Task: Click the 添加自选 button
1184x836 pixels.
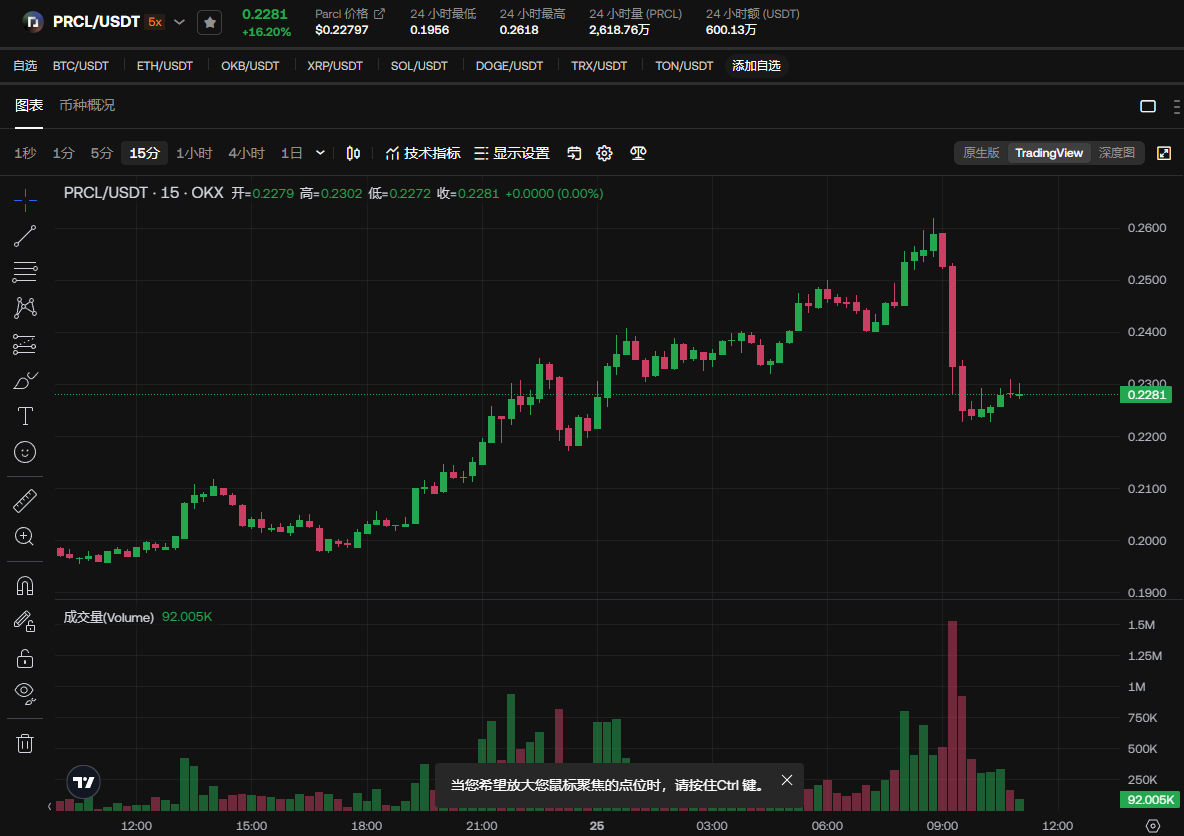Action: pyautogui.click(x=756, y=66)
